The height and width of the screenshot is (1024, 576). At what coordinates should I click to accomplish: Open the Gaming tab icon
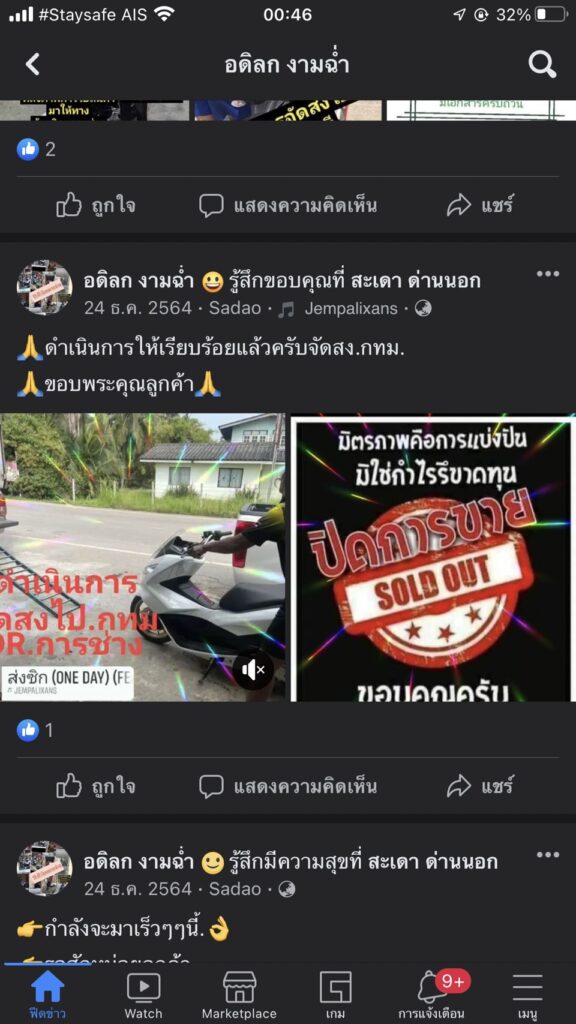[336, 995]
